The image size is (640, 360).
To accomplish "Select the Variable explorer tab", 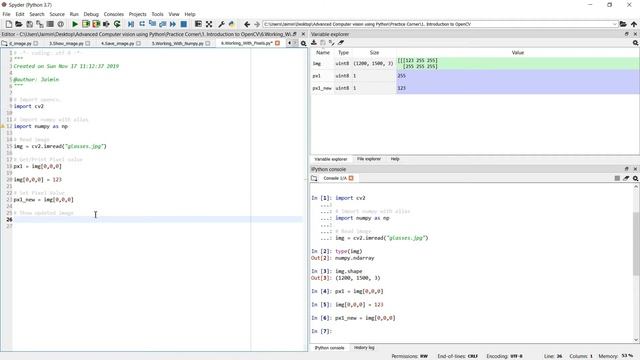I will (331, 159).
